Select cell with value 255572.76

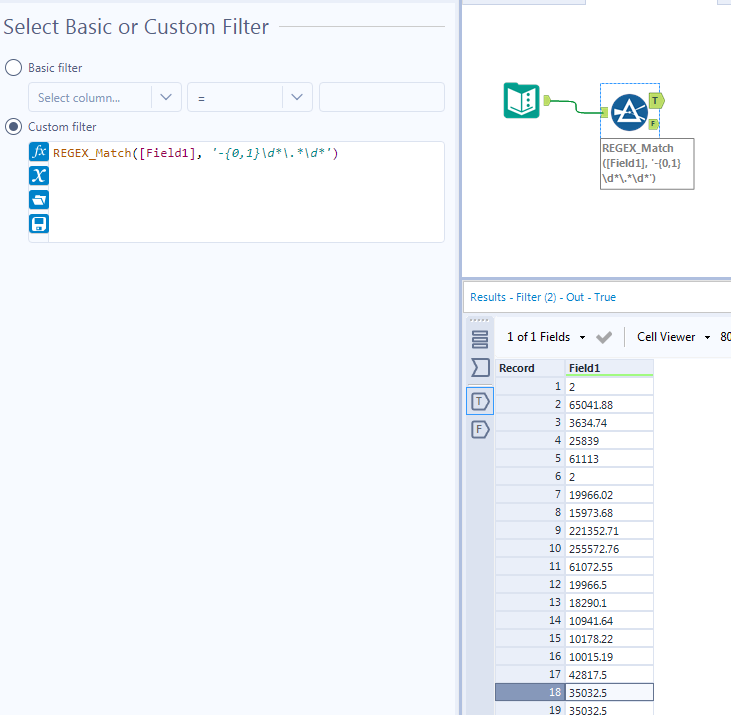coord(609,549)
